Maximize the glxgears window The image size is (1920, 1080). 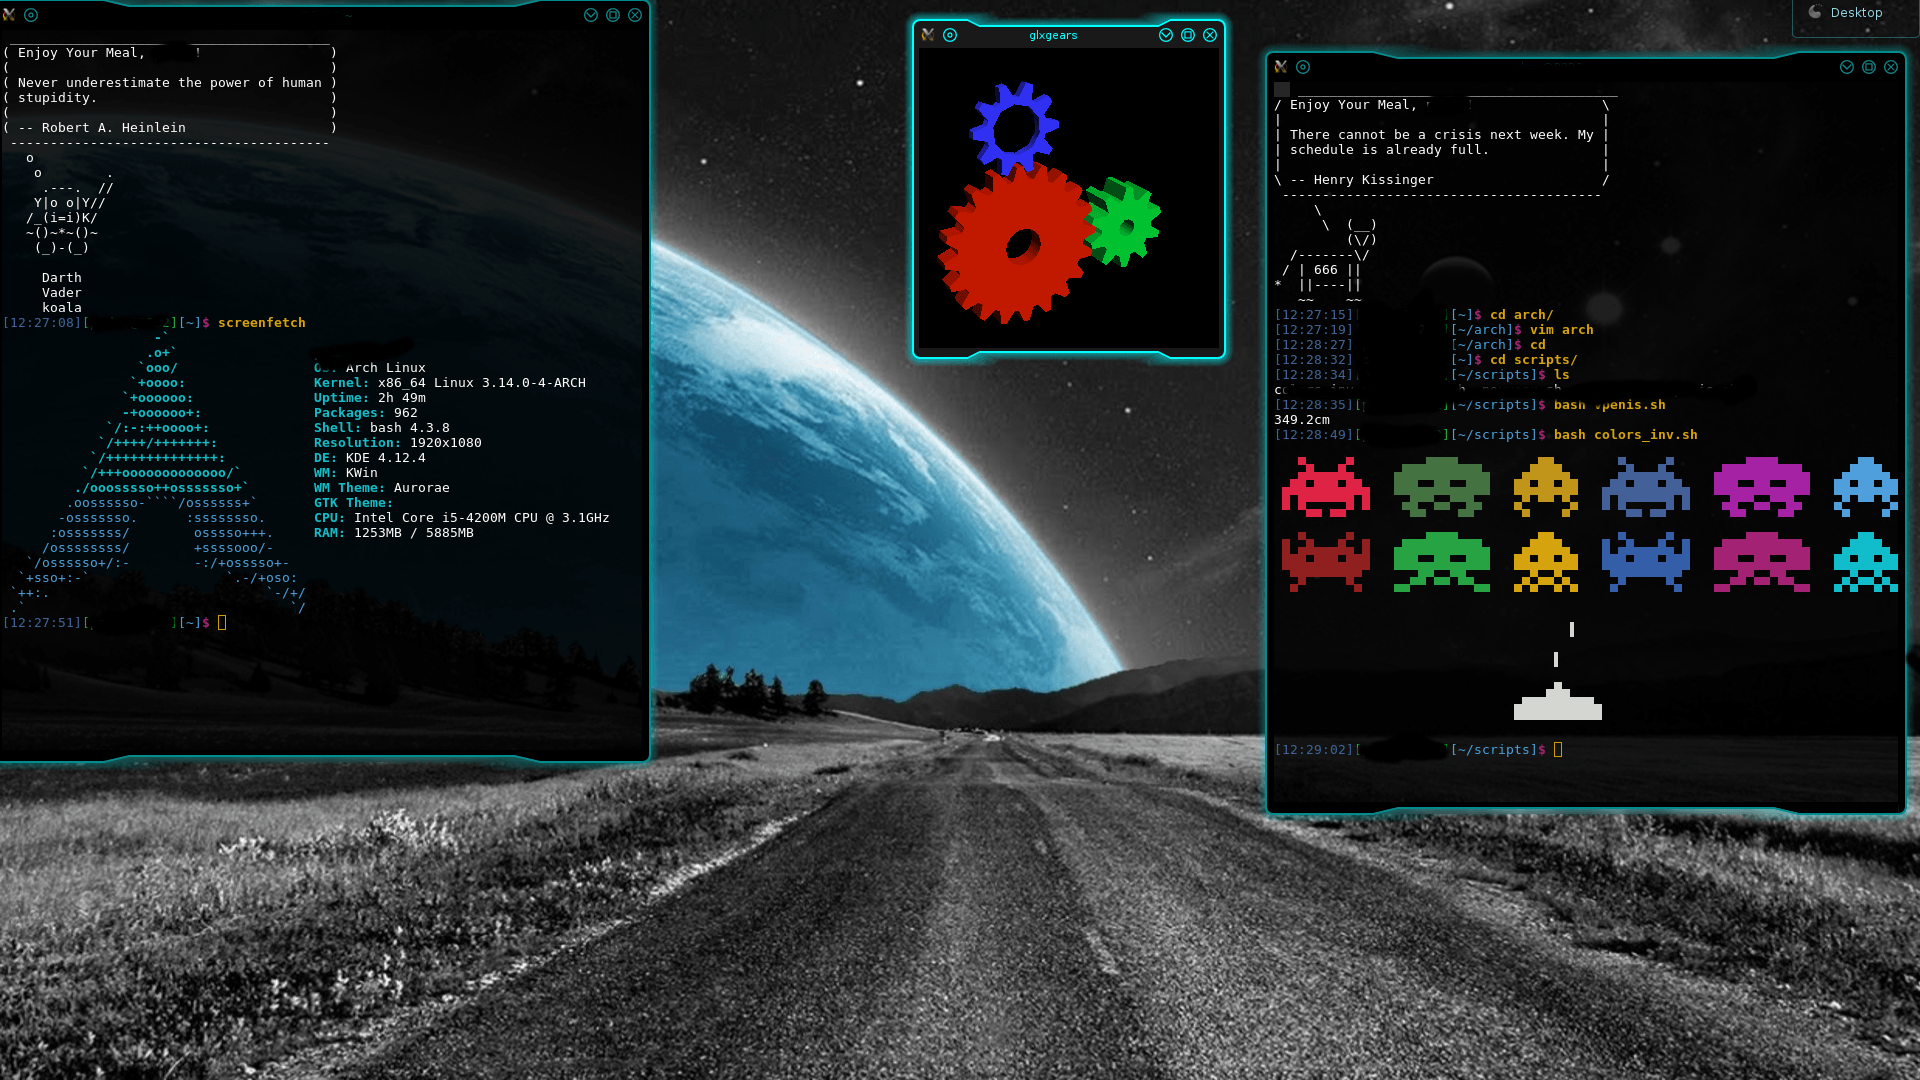[1188, 35]
